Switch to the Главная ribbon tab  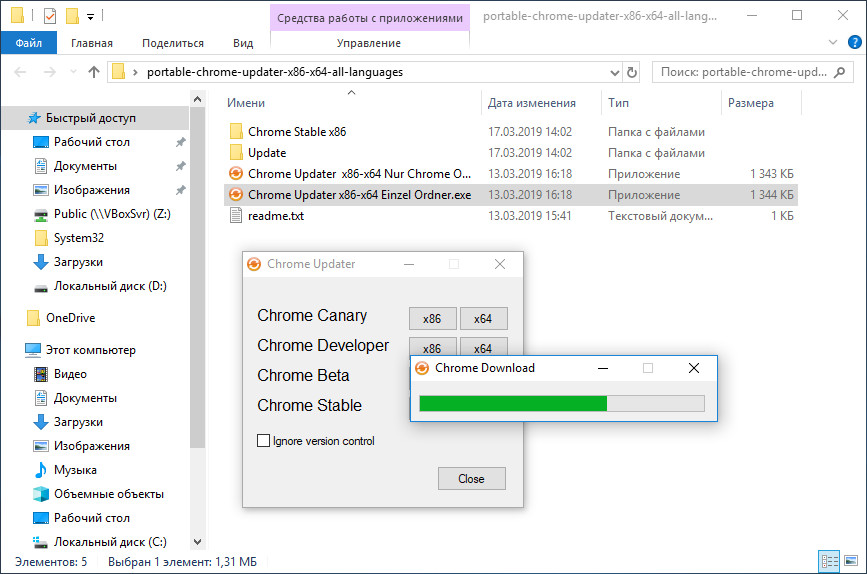click(92, 43)
